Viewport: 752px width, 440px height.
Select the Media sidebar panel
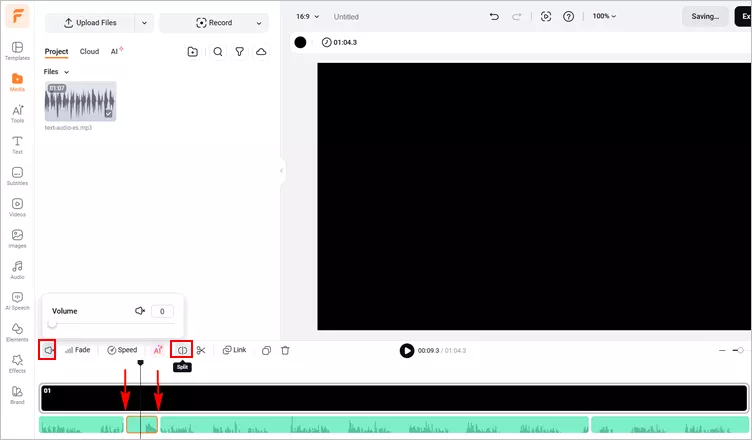tap(17, 82)
